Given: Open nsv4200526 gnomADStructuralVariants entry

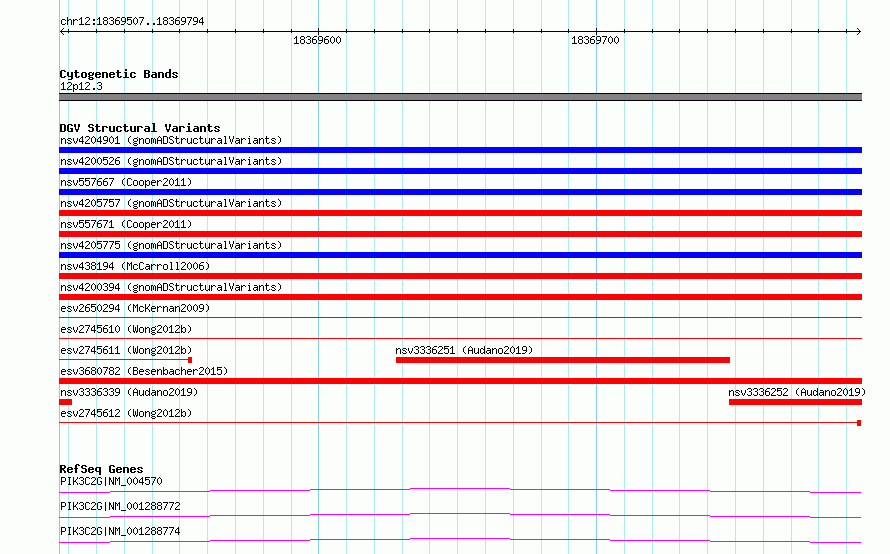Looking at the screenshot, I should tap(171, 161).
